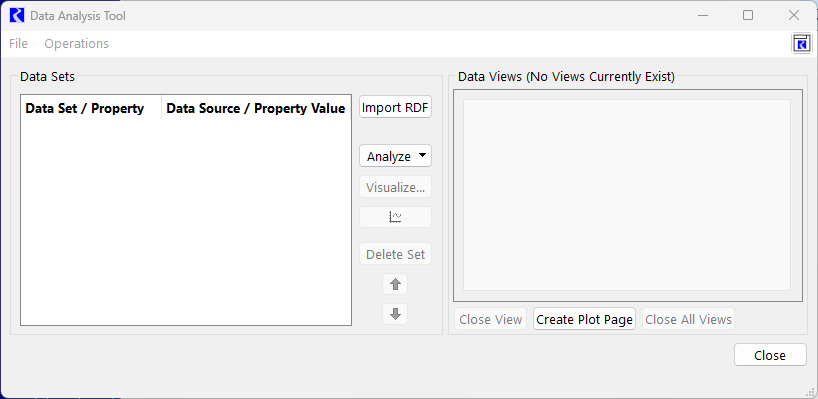
Task: Open the Analyze dropdown
Action: coord(395,156)
